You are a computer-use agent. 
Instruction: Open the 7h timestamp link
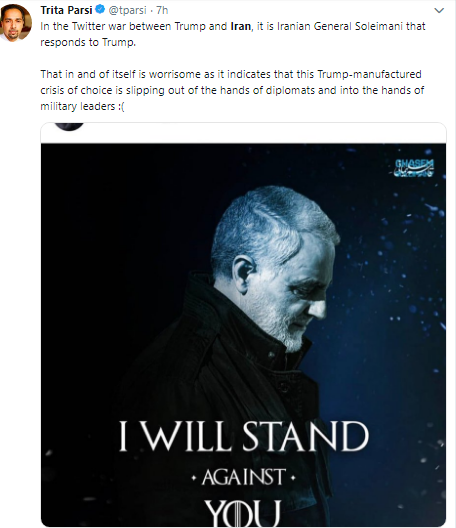[162, 10]
